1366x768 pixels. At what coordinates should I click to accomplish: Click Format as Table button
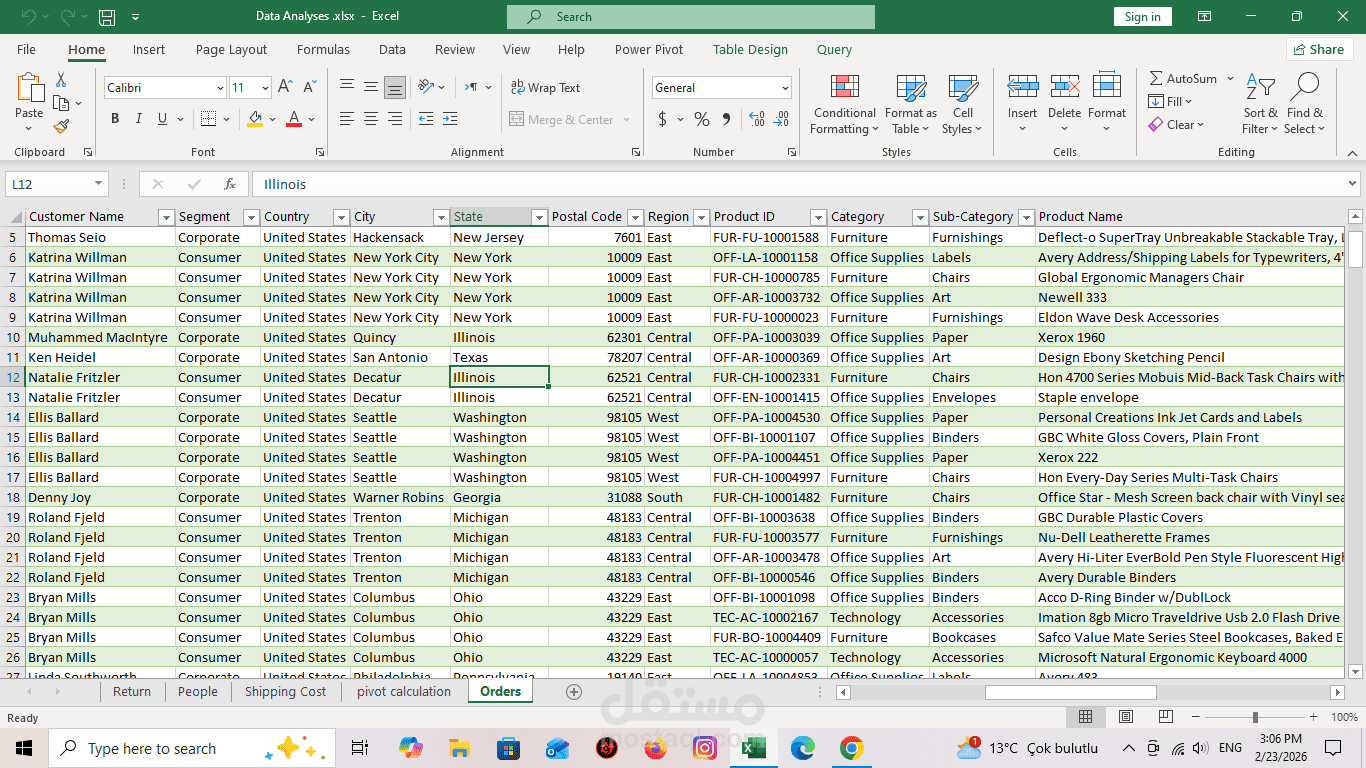[x=911, y=105]
